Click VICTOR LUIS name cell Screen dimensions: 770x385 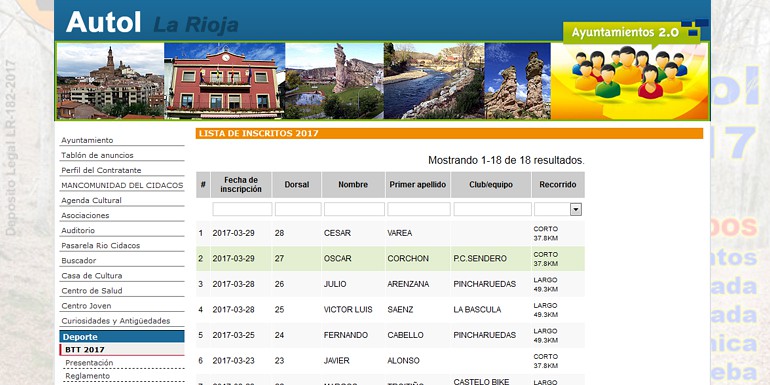(348, 310)
